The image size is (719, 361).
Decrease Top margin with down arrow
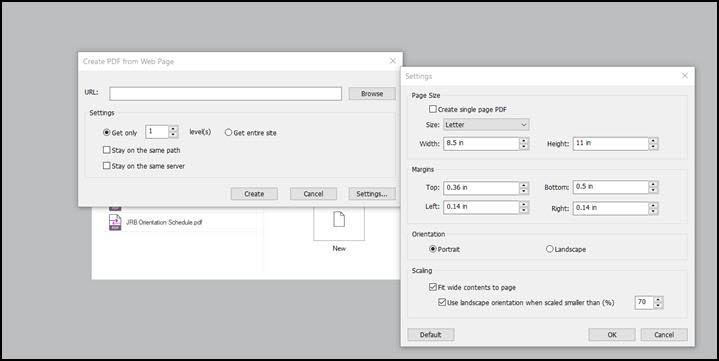click(524, 191)
